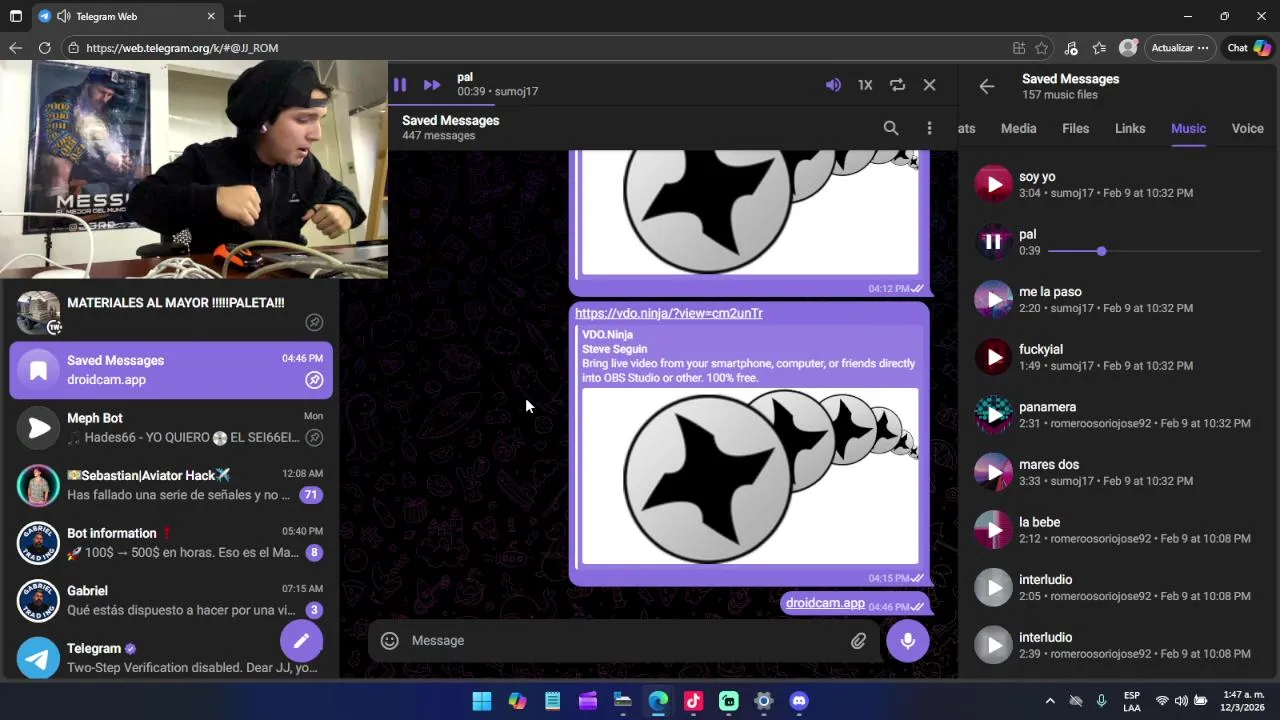Open Discord from taskbar
The height and width of the screenshot is (720, 1280).
tap(799, 701)
